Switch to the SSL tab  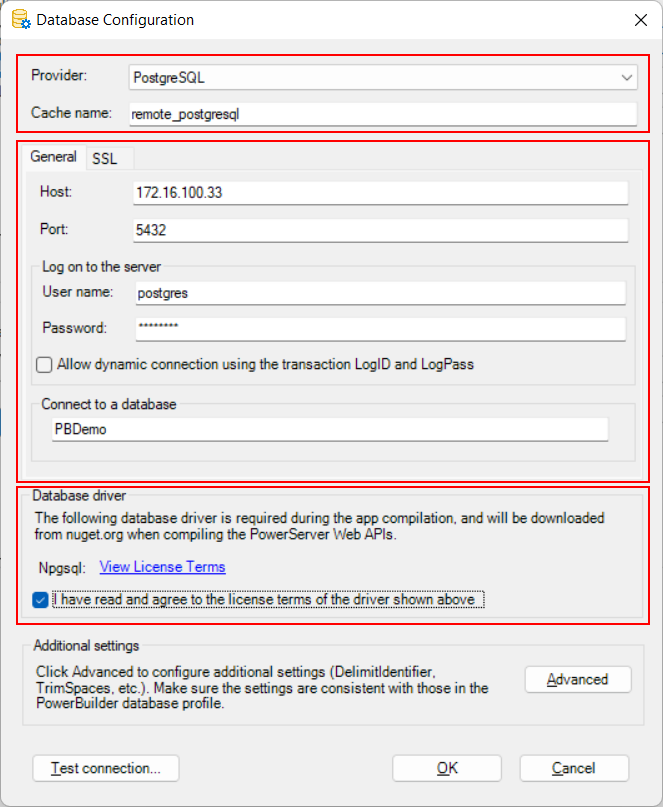(x=105, y=158)
